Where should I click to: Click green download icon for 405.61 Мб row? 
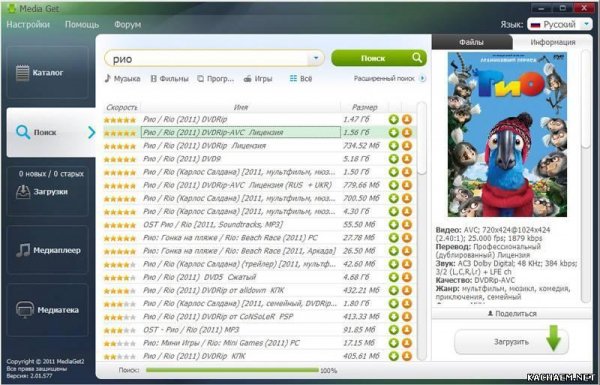tap(394, 356)
